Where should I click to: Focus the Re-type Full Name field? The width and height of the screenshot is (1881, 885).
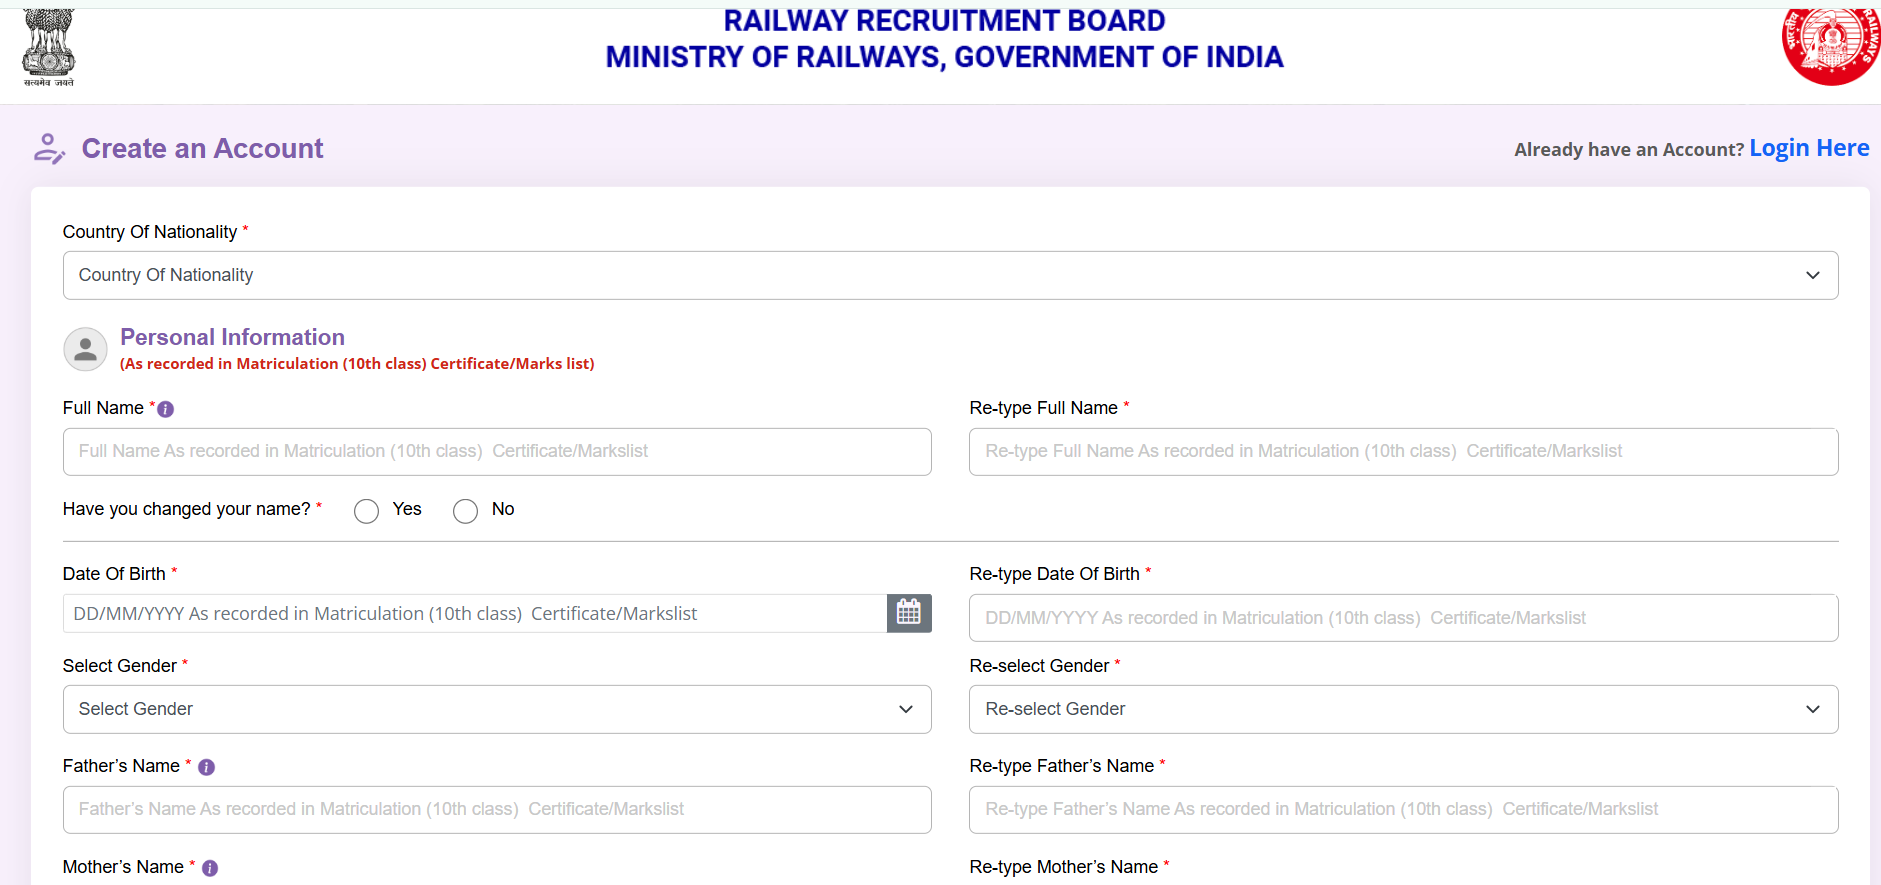(x=1403, y=452)
